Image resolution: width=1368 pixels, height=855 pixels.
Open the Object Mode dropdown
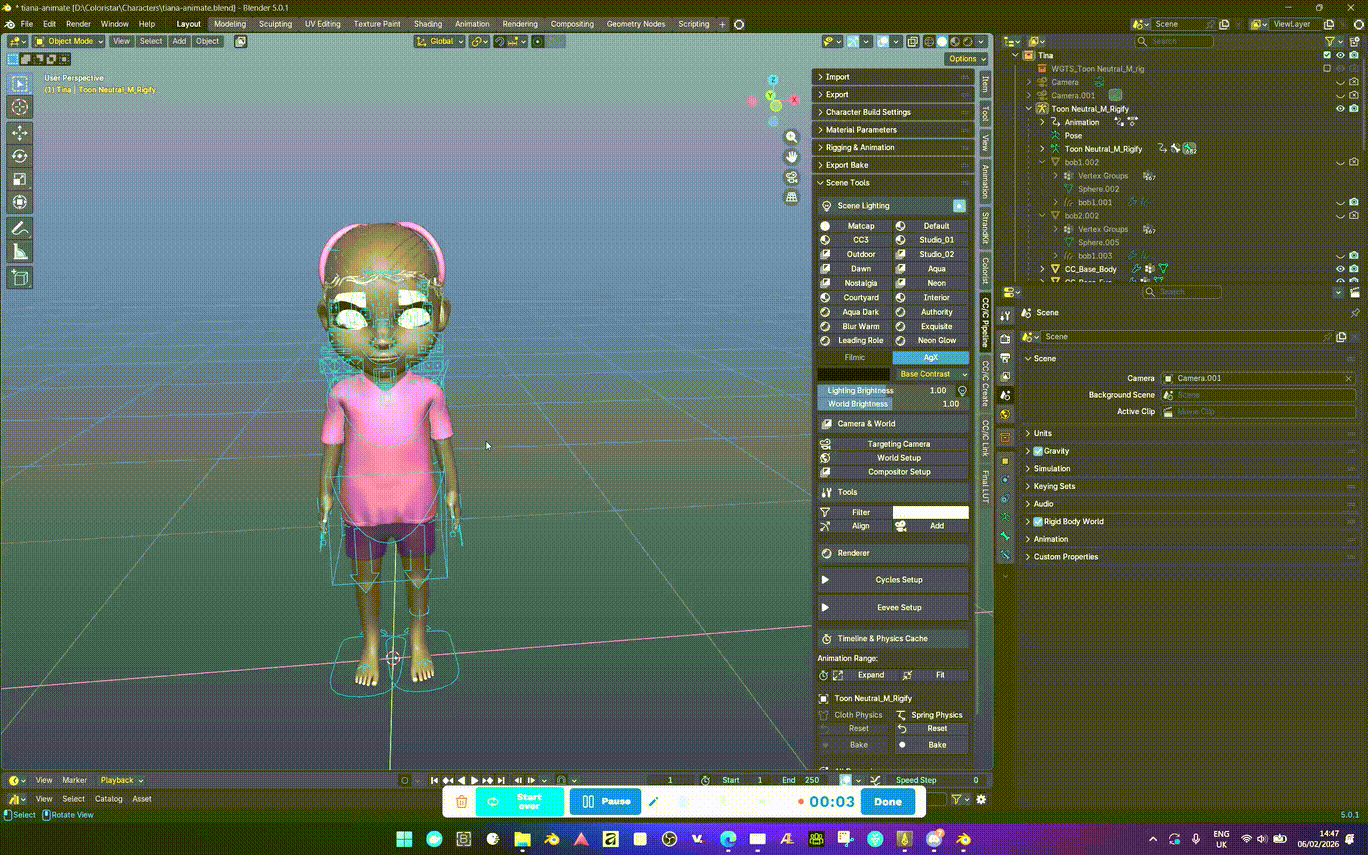pyautogui.click(x=69, y=41)
